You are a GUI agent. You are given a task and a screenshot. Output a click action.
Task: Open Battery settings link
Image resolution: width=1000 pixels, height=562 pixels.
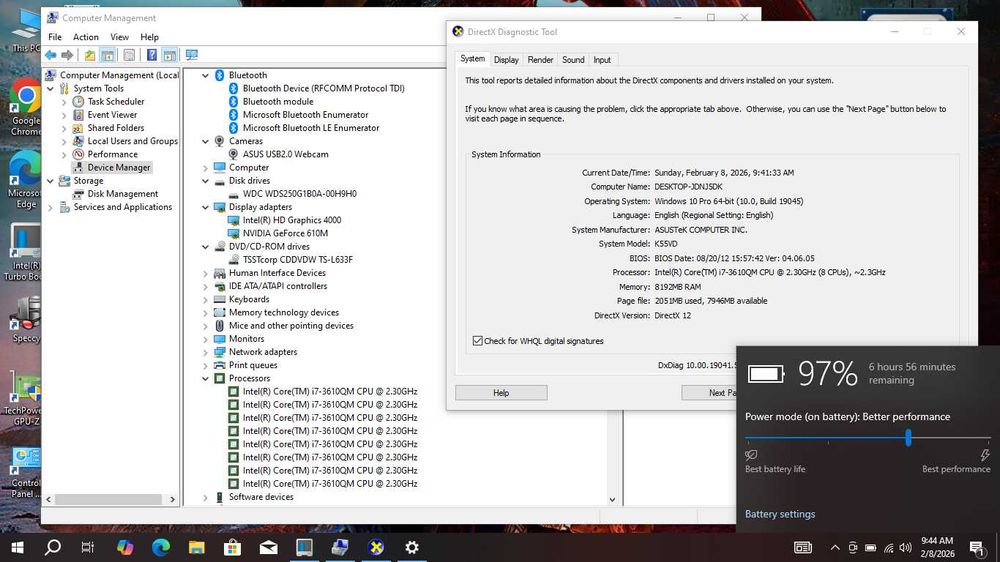tap(780, 514)
